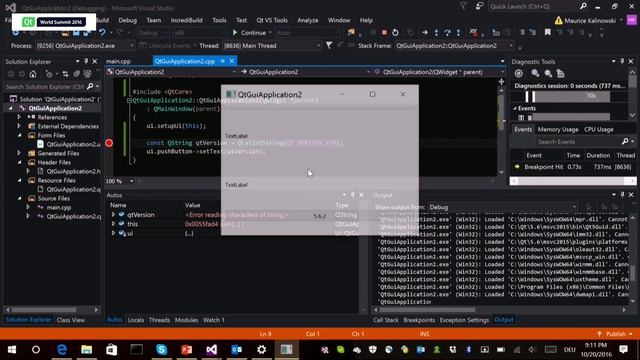Screen dimensions: 640x360
Task: Open Skype from the taskbar
Action: [162, 350]
